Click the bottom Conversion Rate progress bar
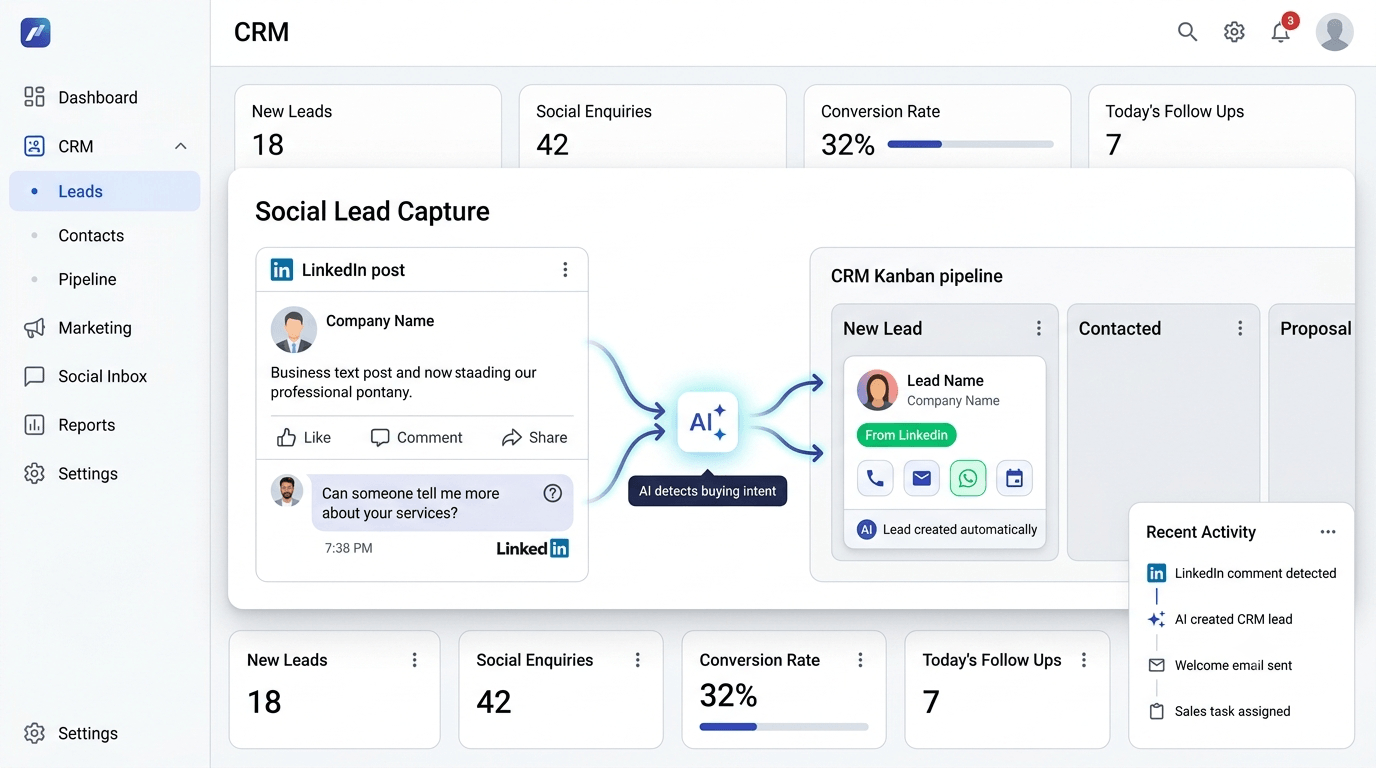Screen dimensions: 1376x768 (x=784, y=726)
